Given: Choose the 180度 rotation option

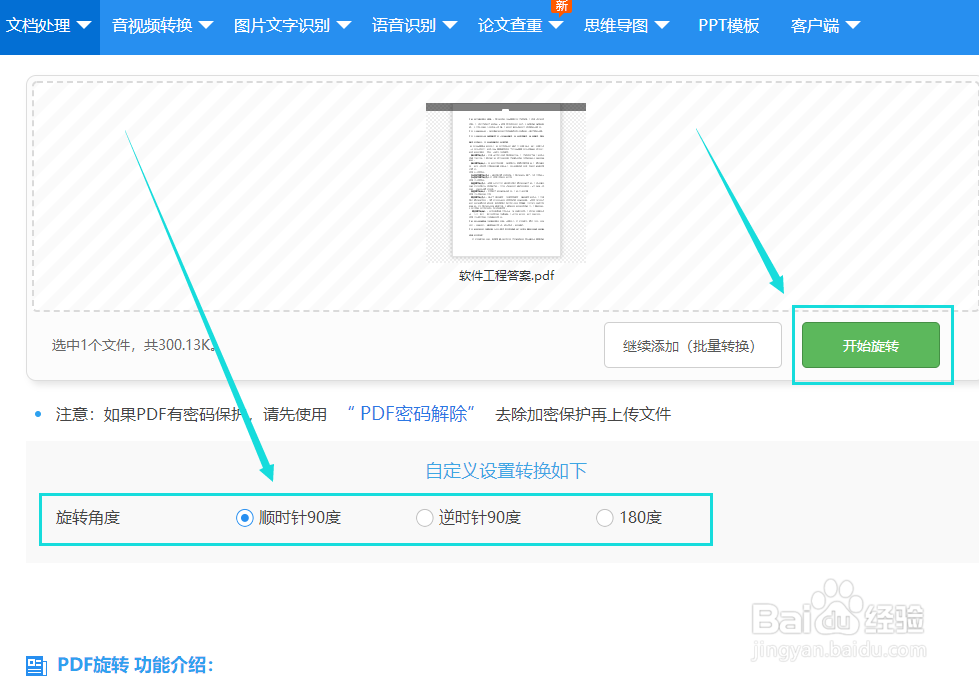Looking at the screenshot, I should (x=604, y=517).
